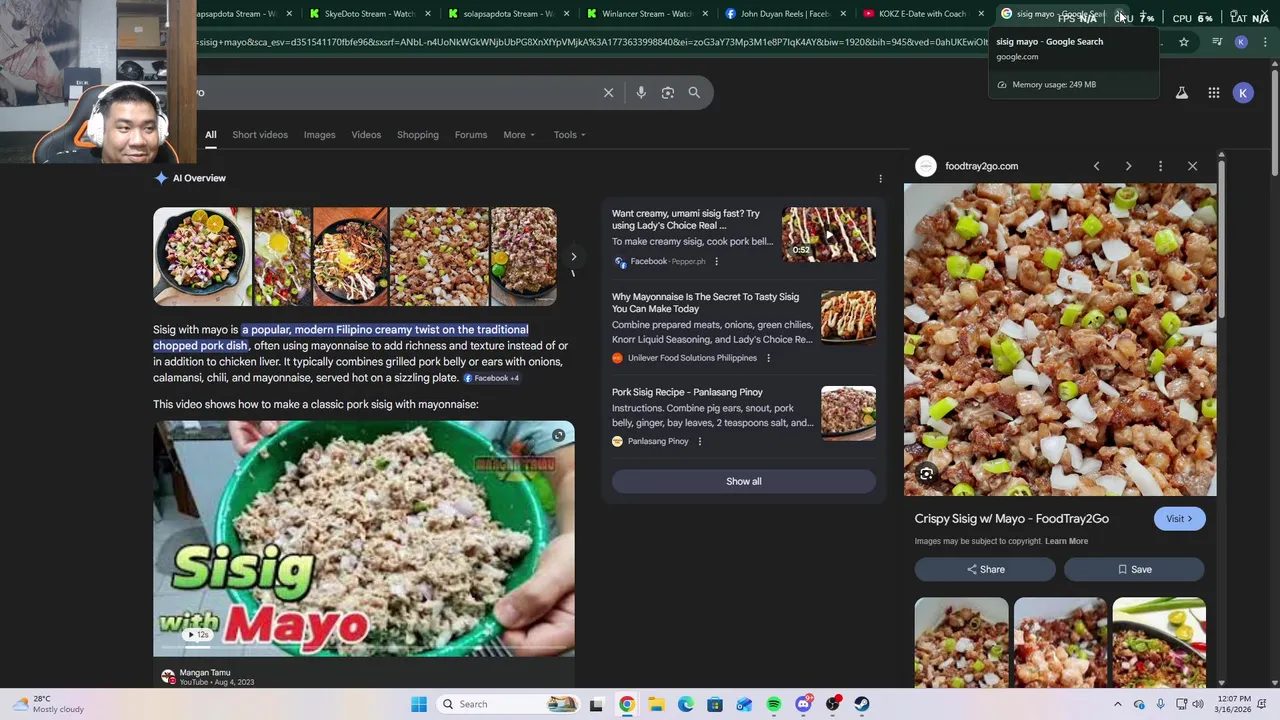Save the Crispy Sisig image
The height and width of the screenshot is (720, 1280).
pos(1134,569)
